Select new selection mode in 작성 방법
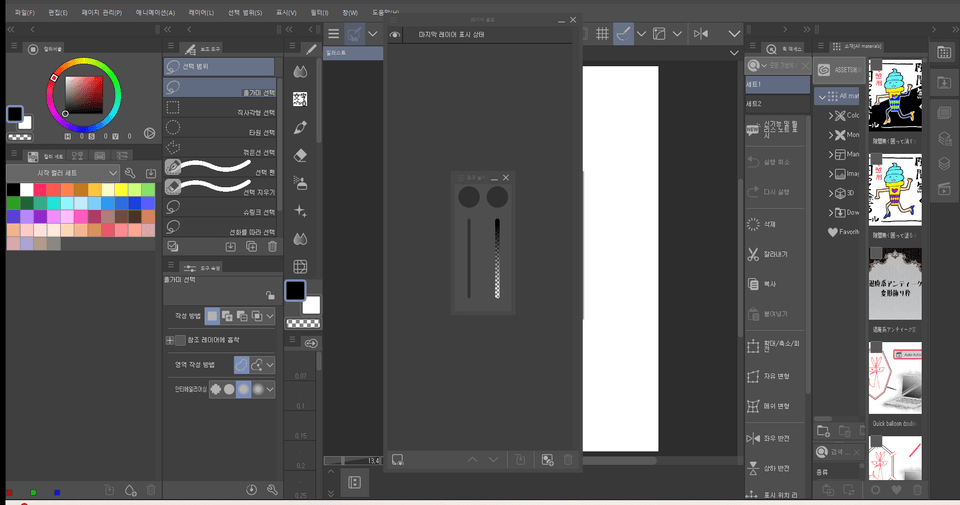The height and width of the screenshot is (505, 960). (212, 316)
